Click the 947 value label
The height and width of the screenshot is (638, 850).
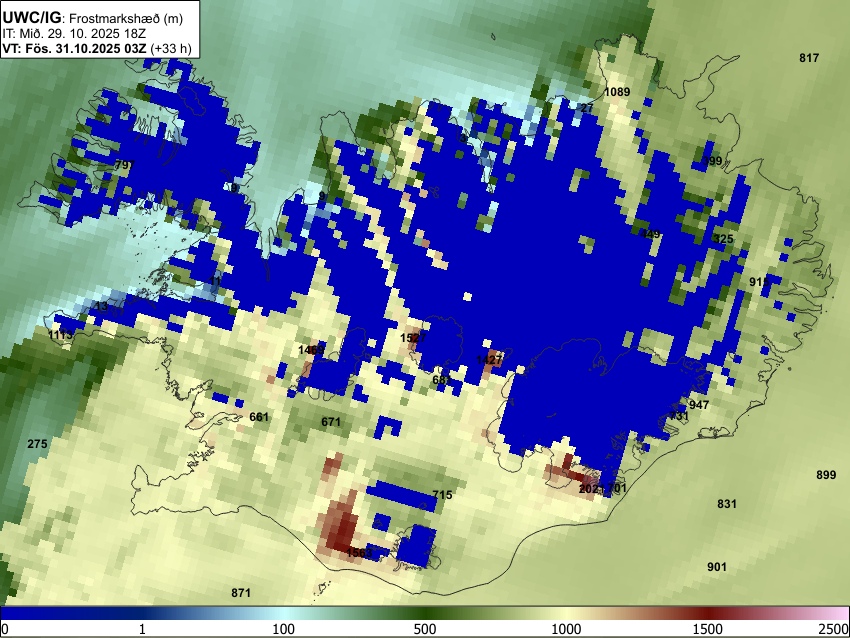point(699,405)
